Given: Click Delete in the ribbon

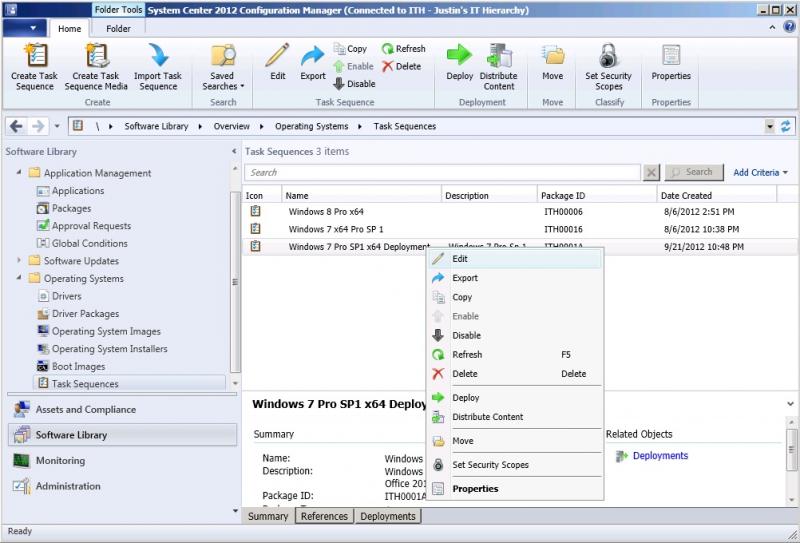Looking at the screenshot, I should coord(402,66).
